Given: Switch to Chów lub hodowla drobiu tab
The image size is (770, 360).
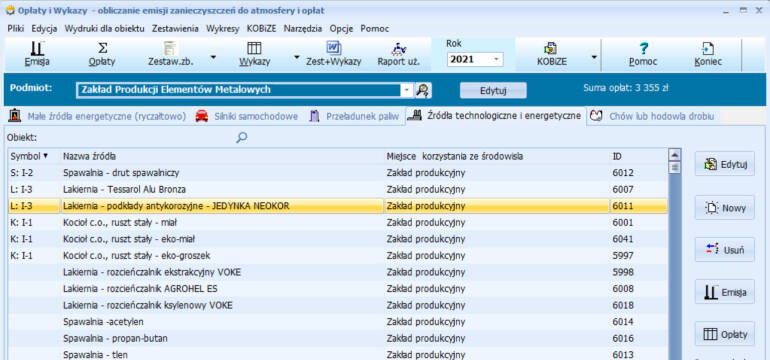Looking at the screenshot, I should (x=652, y=116).
